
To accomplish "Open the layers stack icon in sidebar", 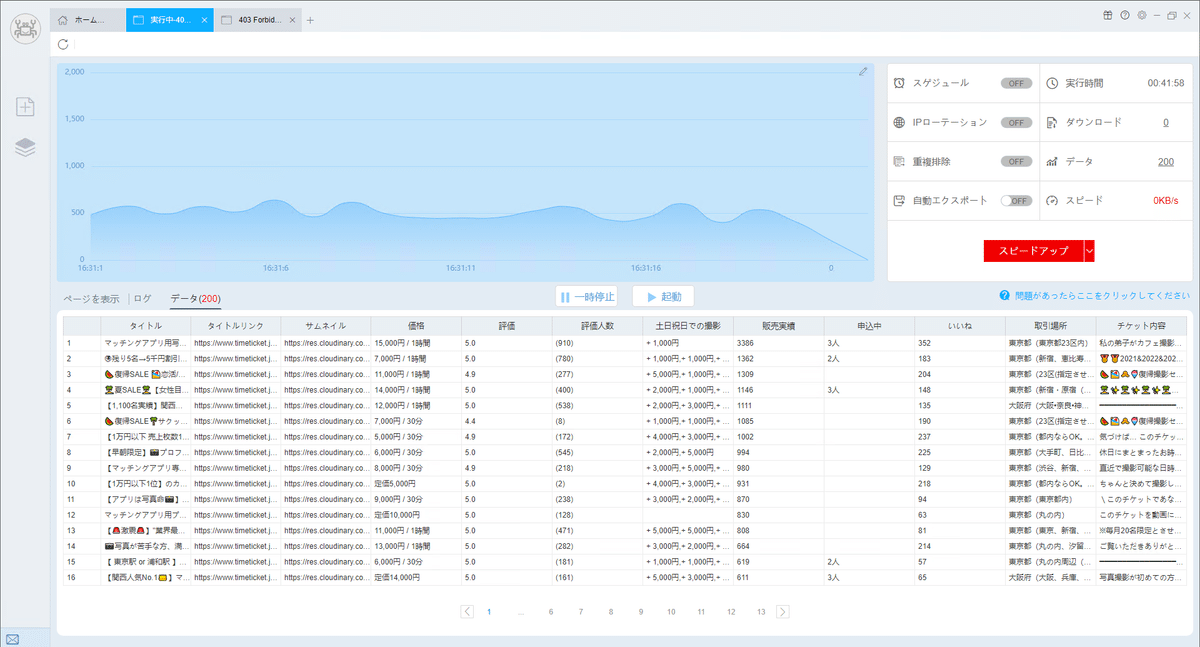I will coord(26,147).
